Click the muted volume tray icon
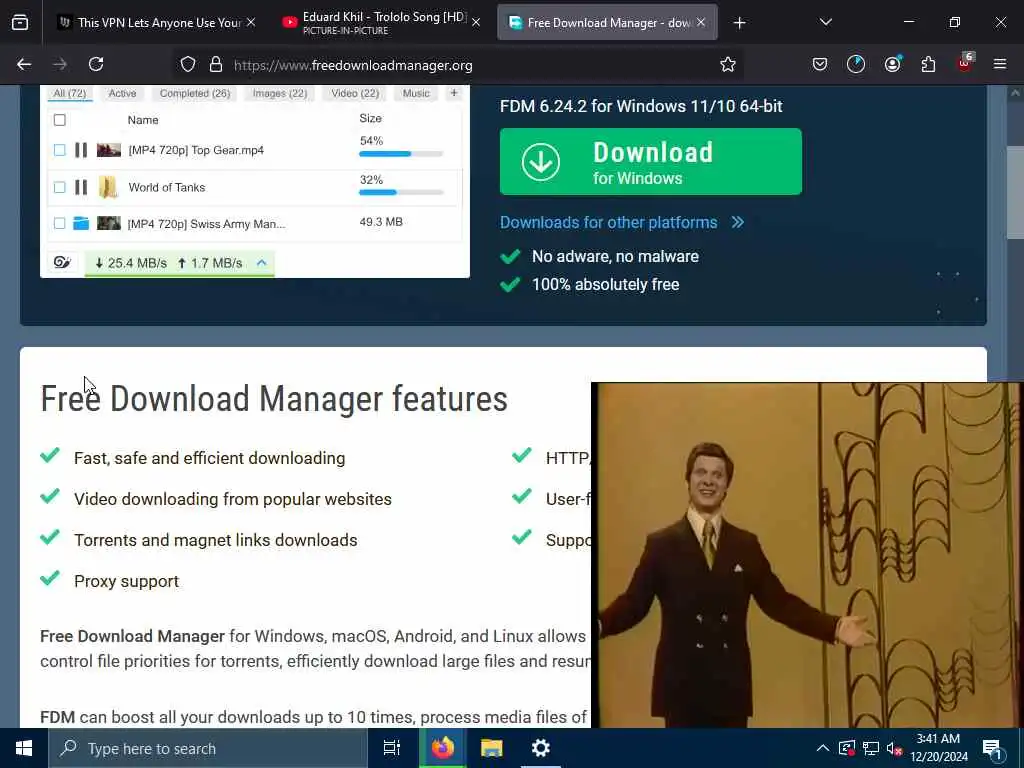 coord(894,748)
